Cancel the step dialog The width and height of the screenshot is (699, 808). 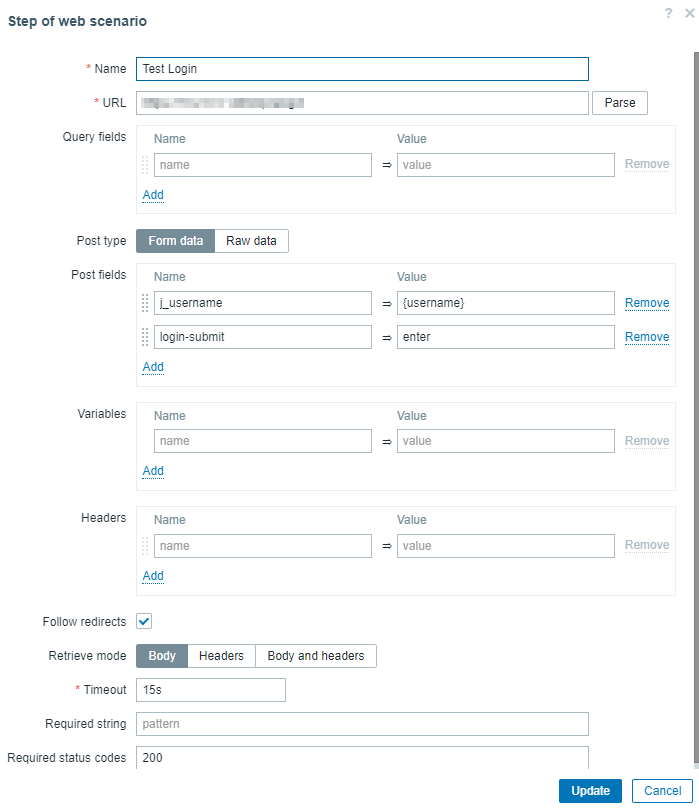(662, 791)
